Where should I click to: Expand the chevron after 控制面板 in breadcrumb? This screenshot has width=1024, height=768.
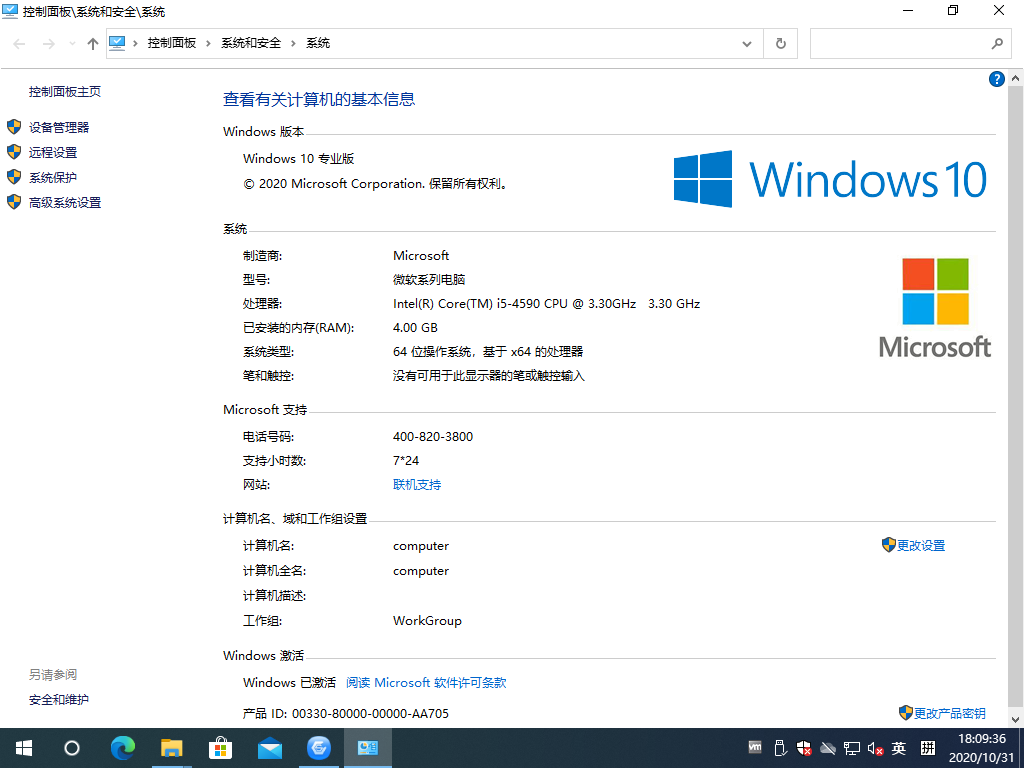(x=209, y=44)
